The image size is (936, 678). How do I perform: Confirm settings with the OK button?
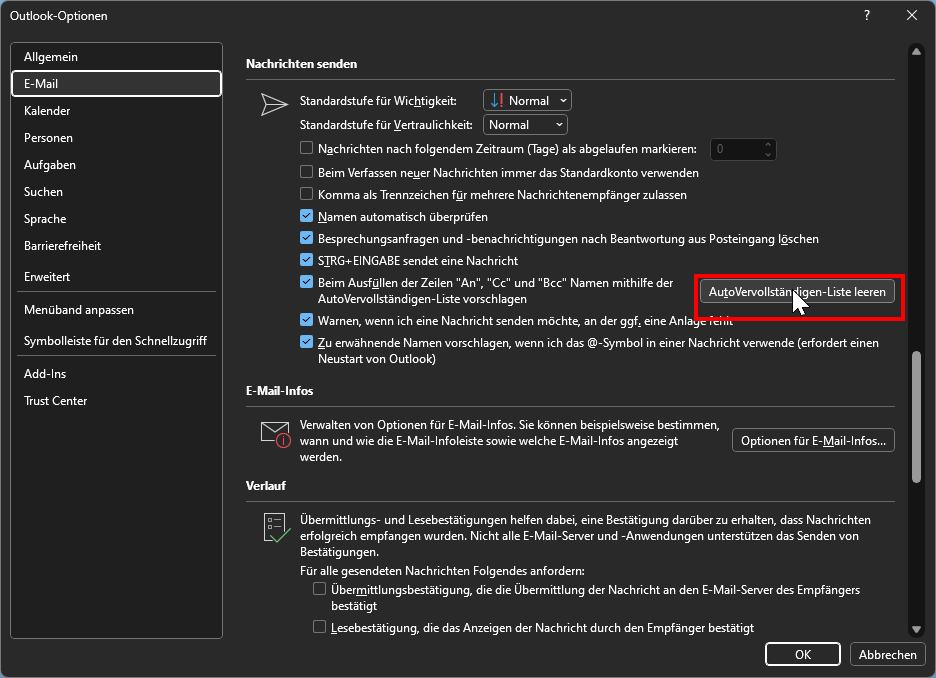coord(802,654)
